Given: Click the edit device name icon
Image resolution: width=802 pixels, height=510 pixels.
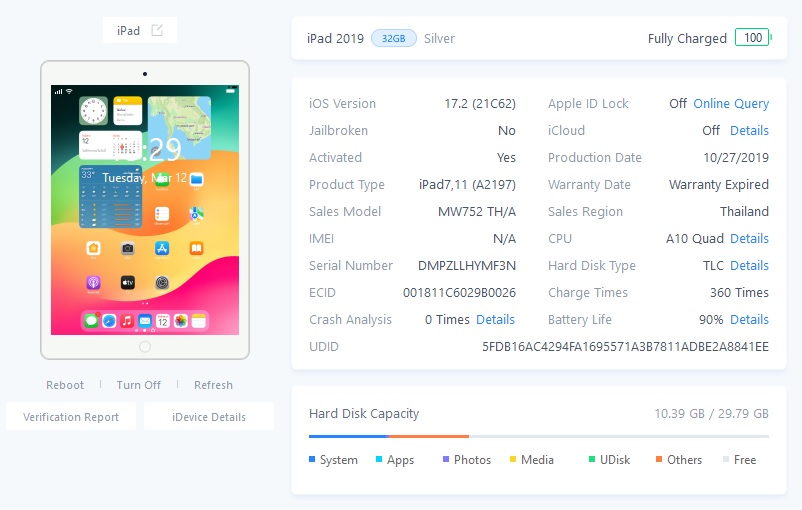Looking at the screenshot, I should pos(157,30).
